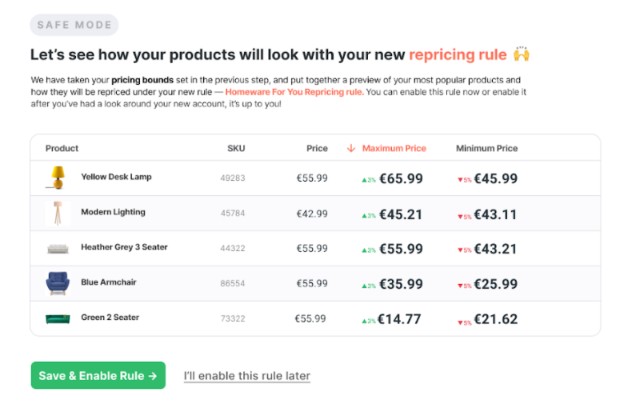Select the Heather Grey 3 Seater sofa image
The width and height of the screenshot is (620, 404).
pos(58,249)
